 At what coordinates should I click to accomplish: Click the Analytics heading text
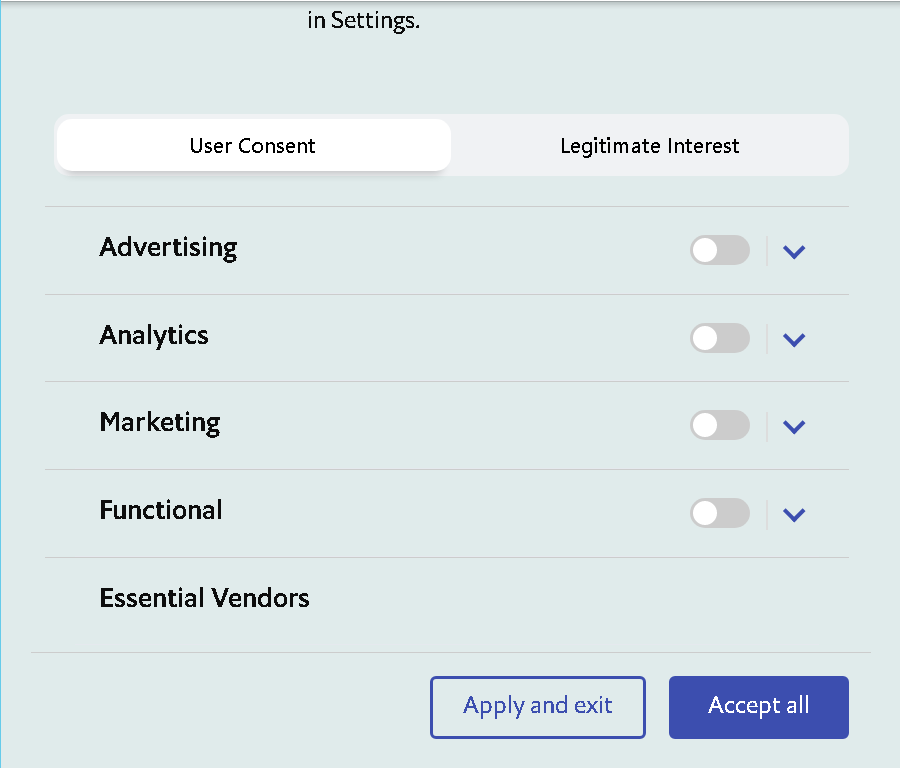(154, 336)
